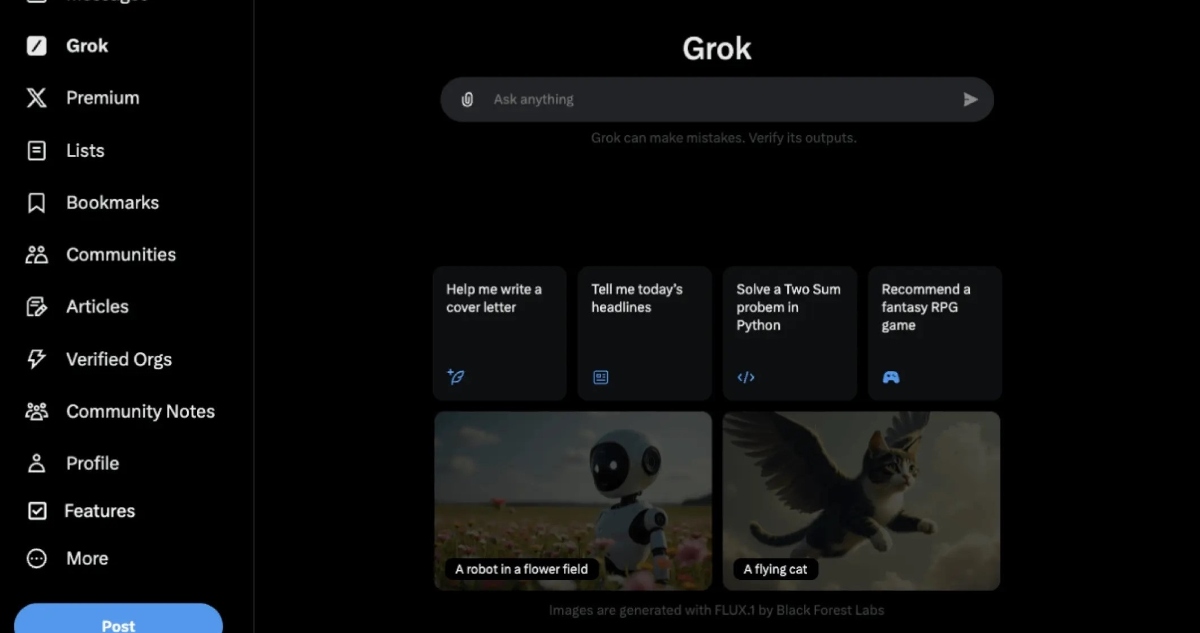Open Lists icon in sidebar
Screen dimensions: 1200x633
point(37,151)
